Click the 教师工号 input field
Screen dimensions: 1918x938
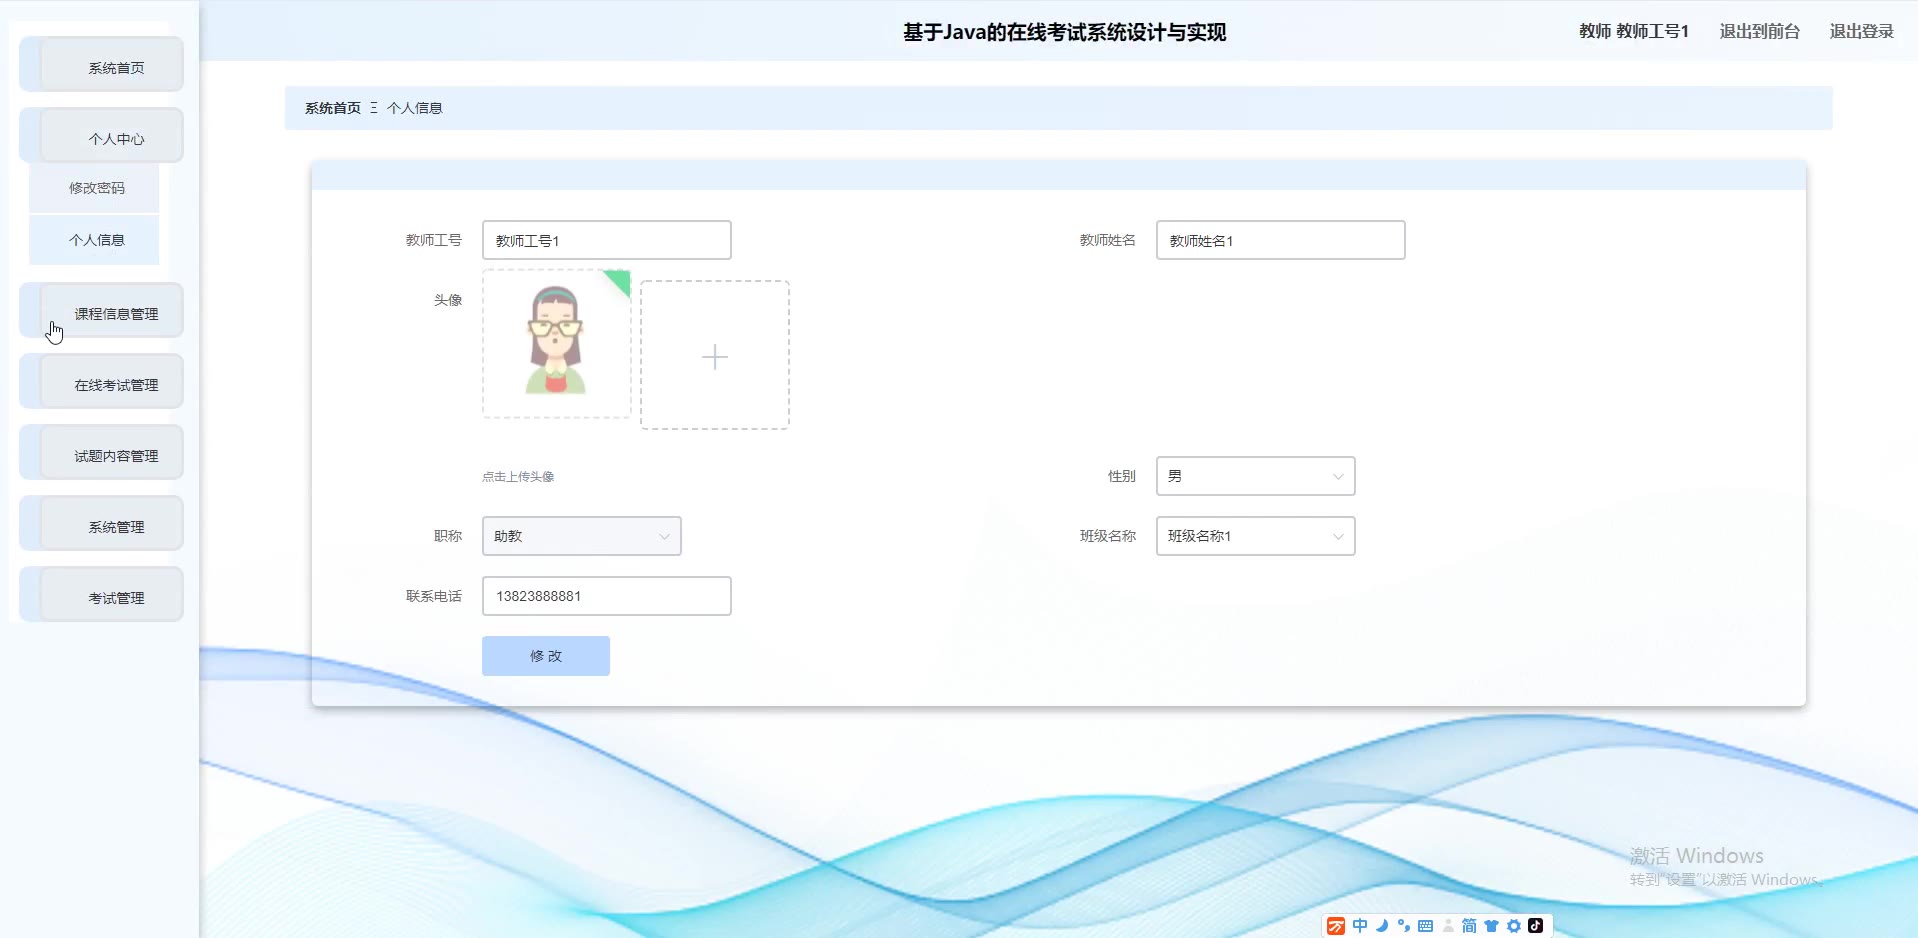[607, 240]
